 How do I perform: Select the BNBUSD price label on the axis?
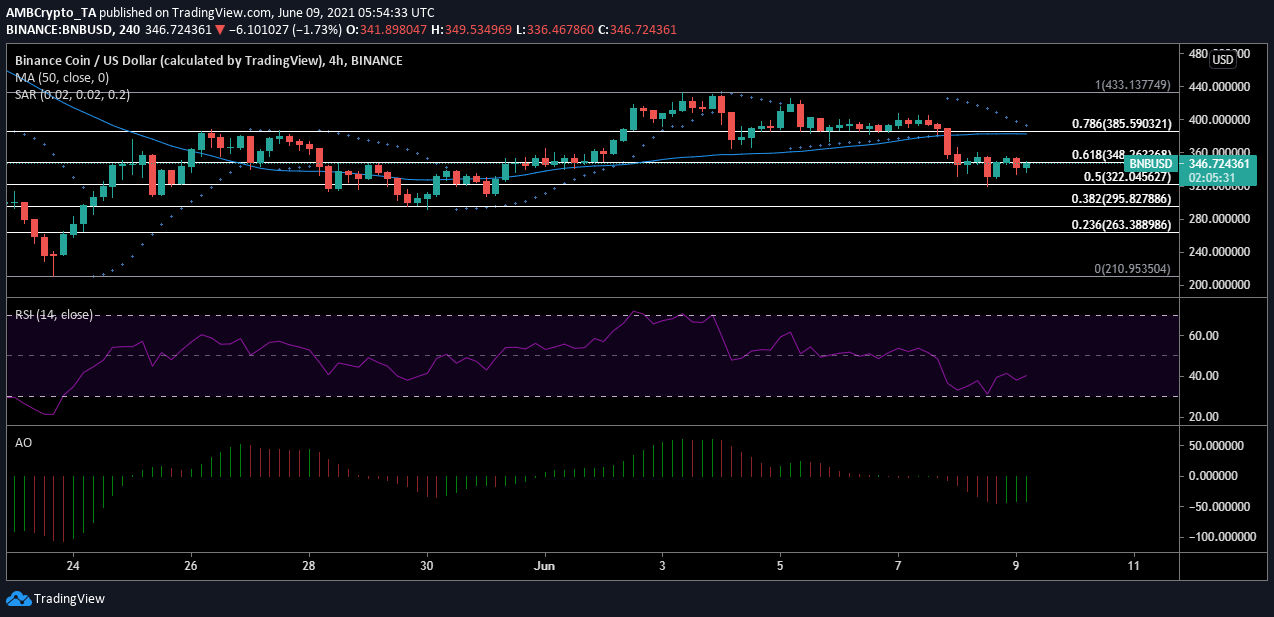point(1152,161)
